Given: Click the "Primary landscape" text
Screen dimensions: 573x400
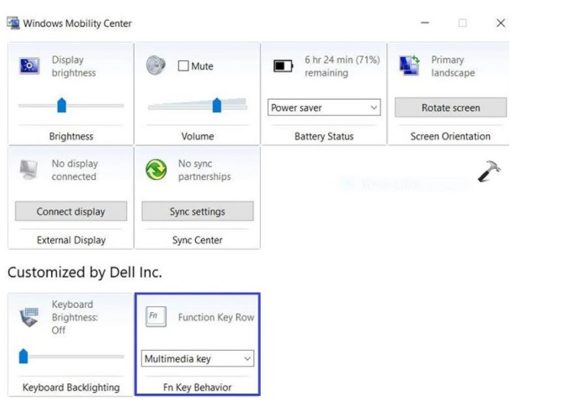Looking at the screenshot, I should tap(453, 66).
